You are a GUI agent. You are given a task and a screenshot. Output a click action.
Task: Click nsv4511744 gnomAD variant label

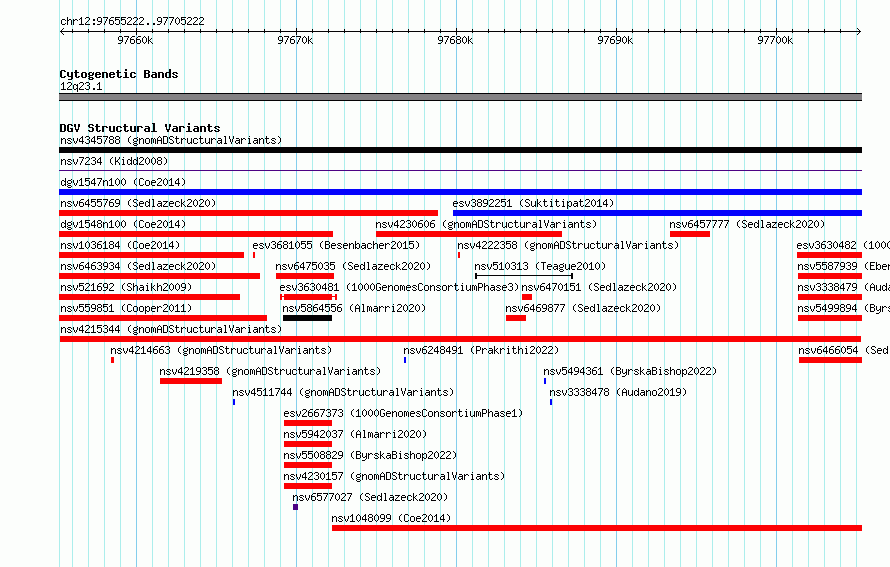(343, 392)
